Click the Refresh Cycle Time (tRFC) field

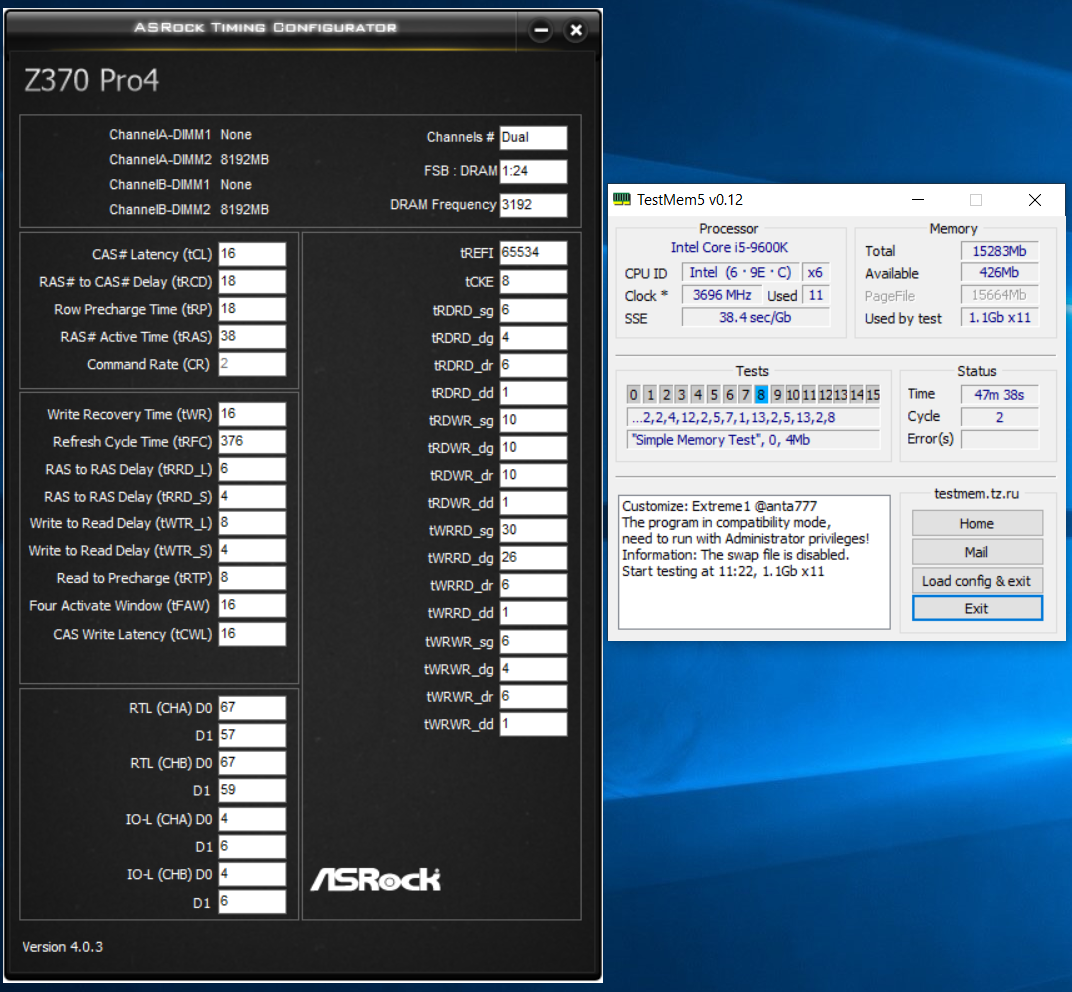coord(252,441)
